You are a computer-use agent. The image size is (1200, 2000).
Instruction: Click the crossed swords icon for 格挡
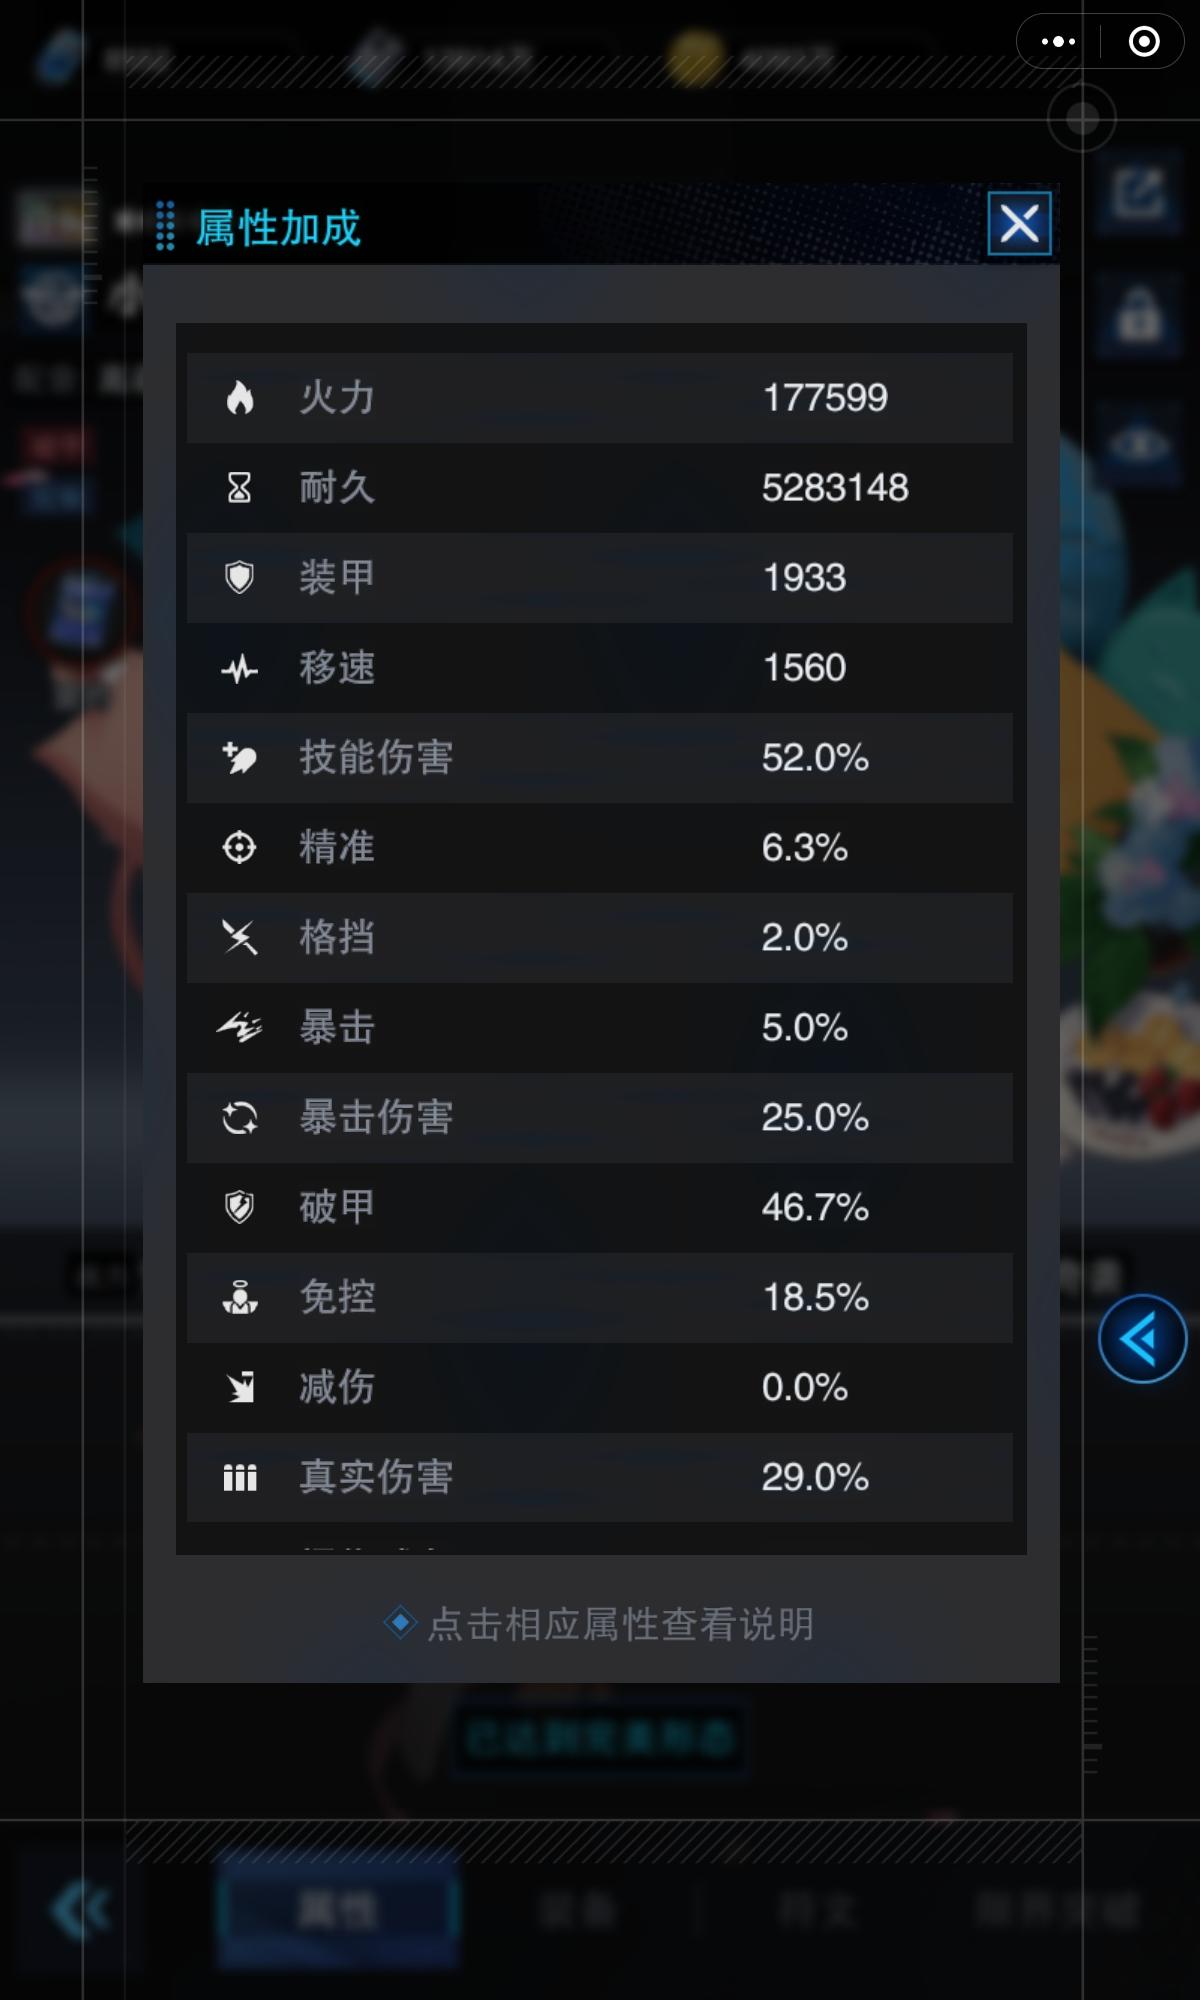pos(240,938)
